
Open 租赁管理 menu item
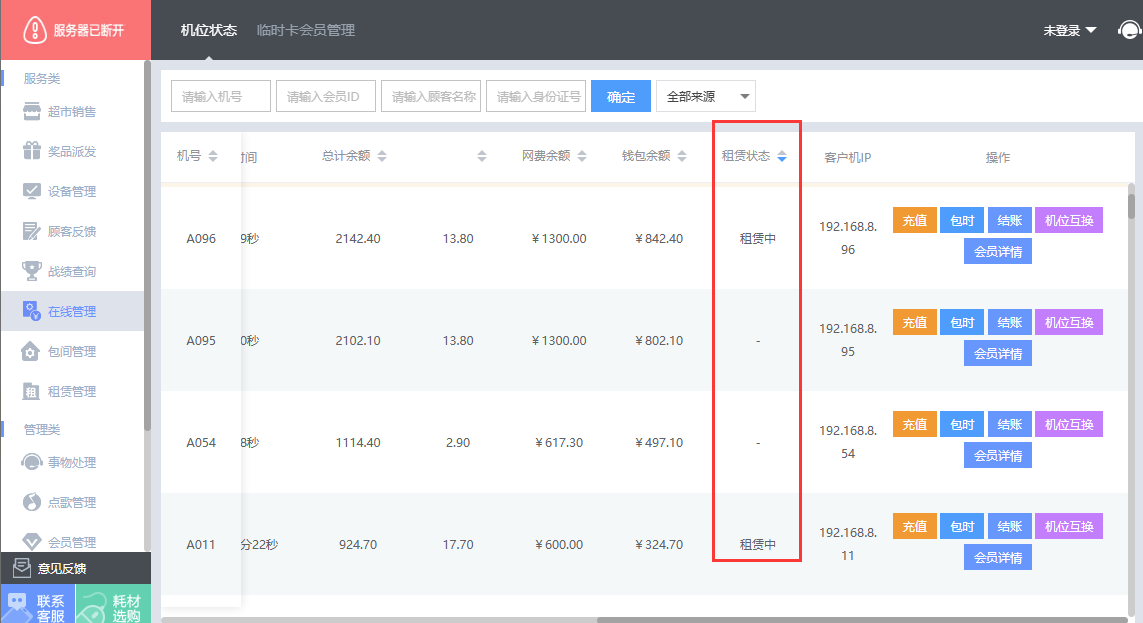click(x=73, y=391)
